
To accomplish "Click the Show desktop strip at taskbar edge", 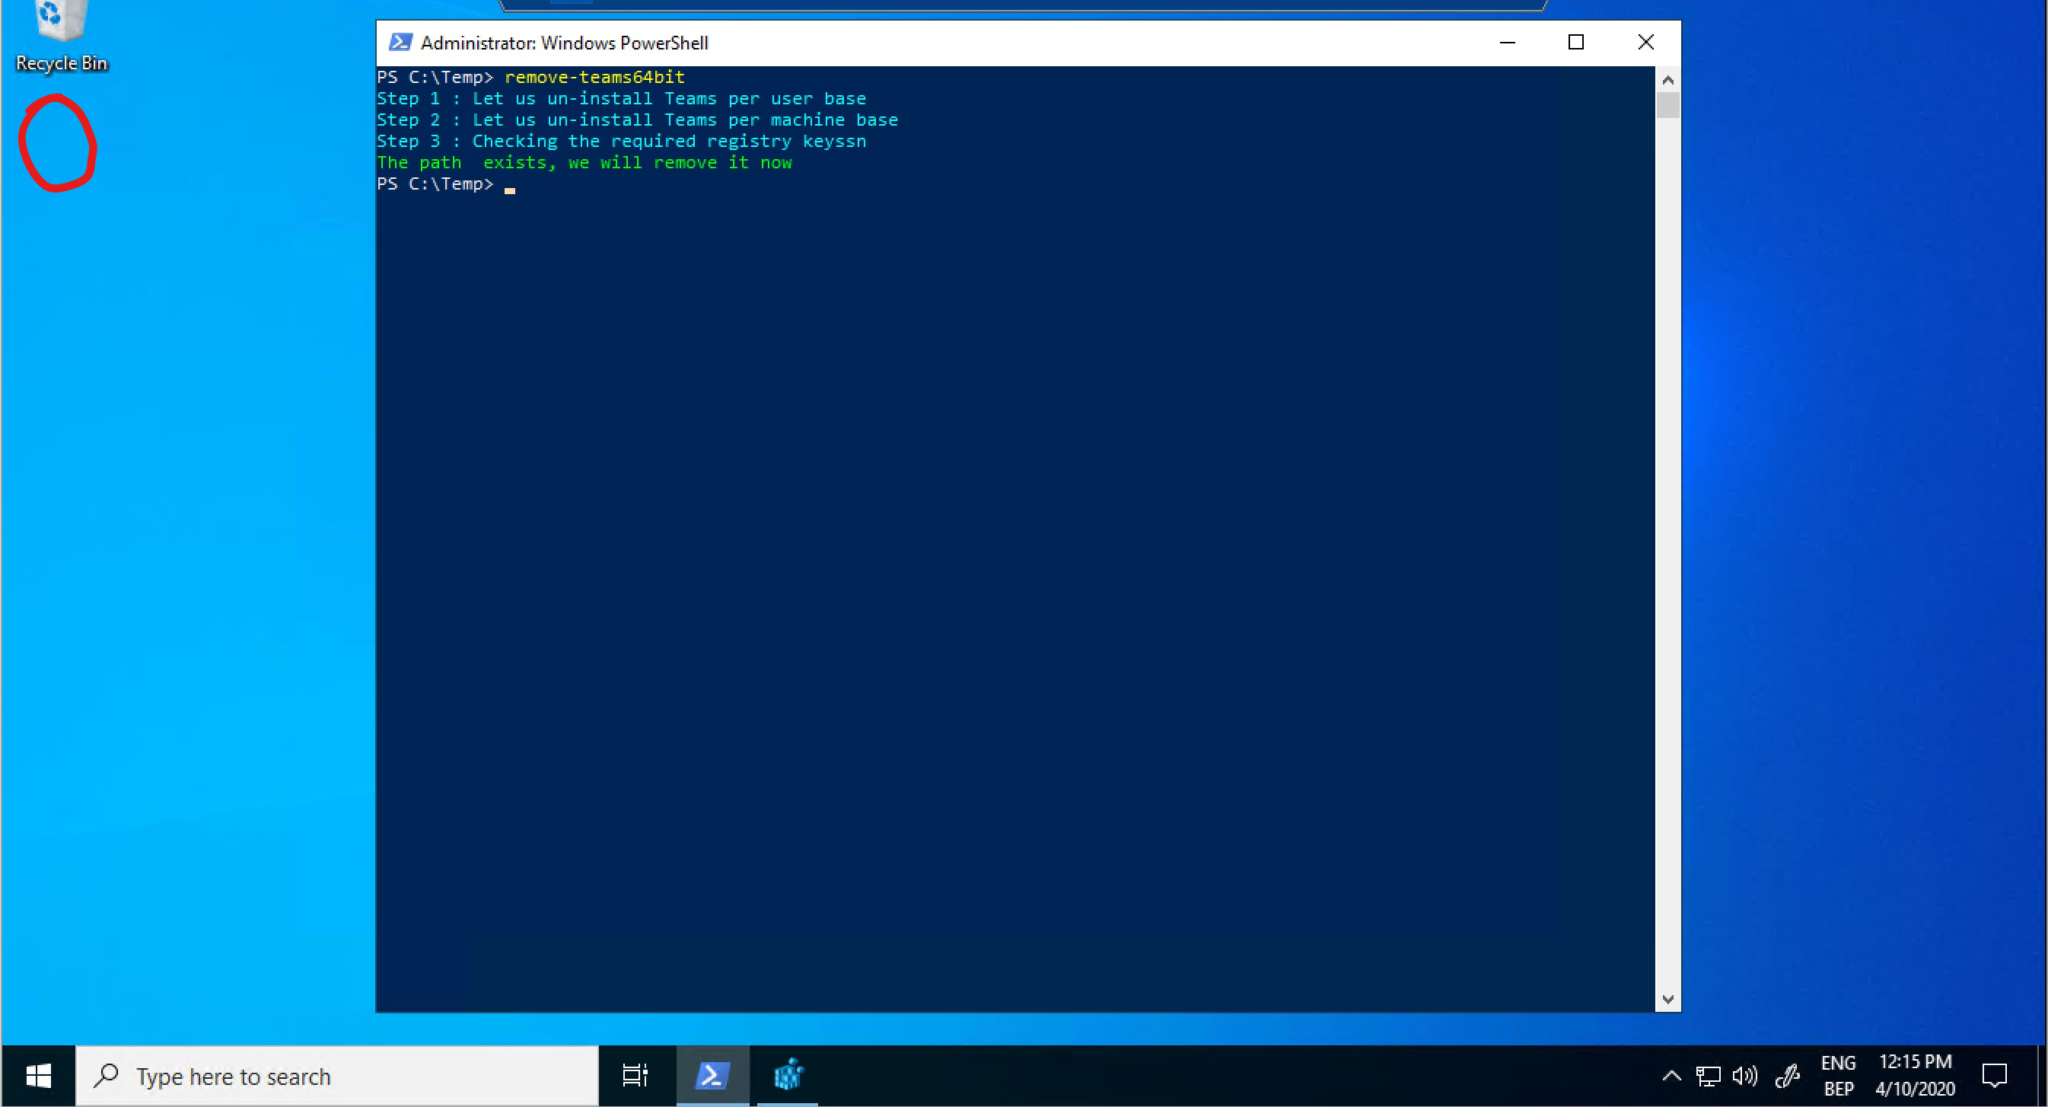I will point(2043,1076).
